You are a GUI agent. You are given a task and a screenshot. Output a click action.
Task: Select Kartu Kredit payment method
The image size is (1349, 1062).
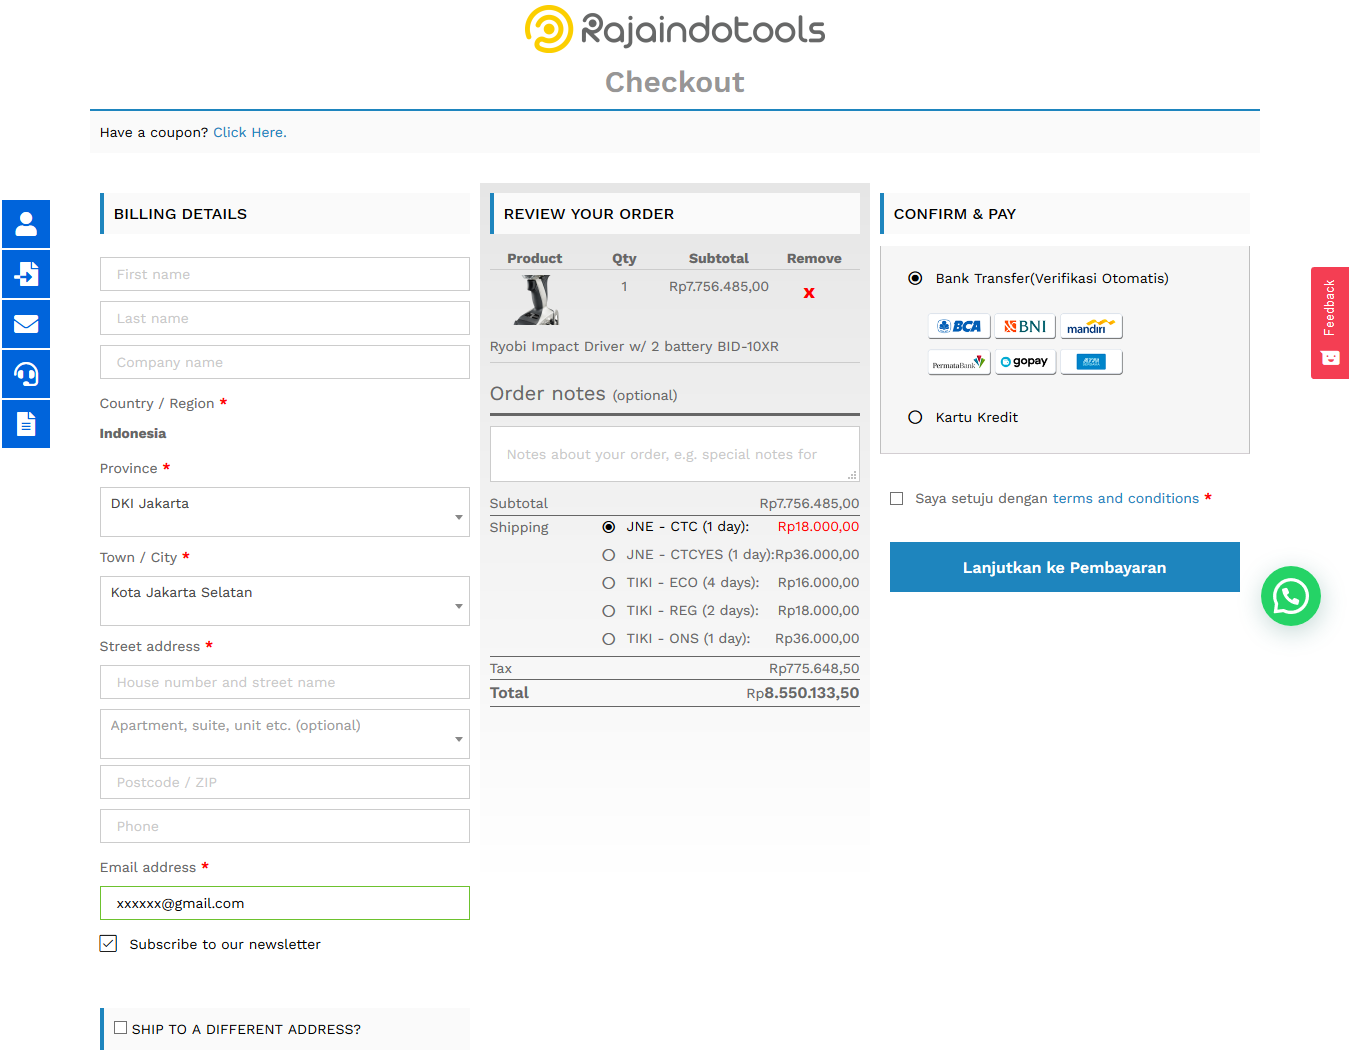coord(915,417)
